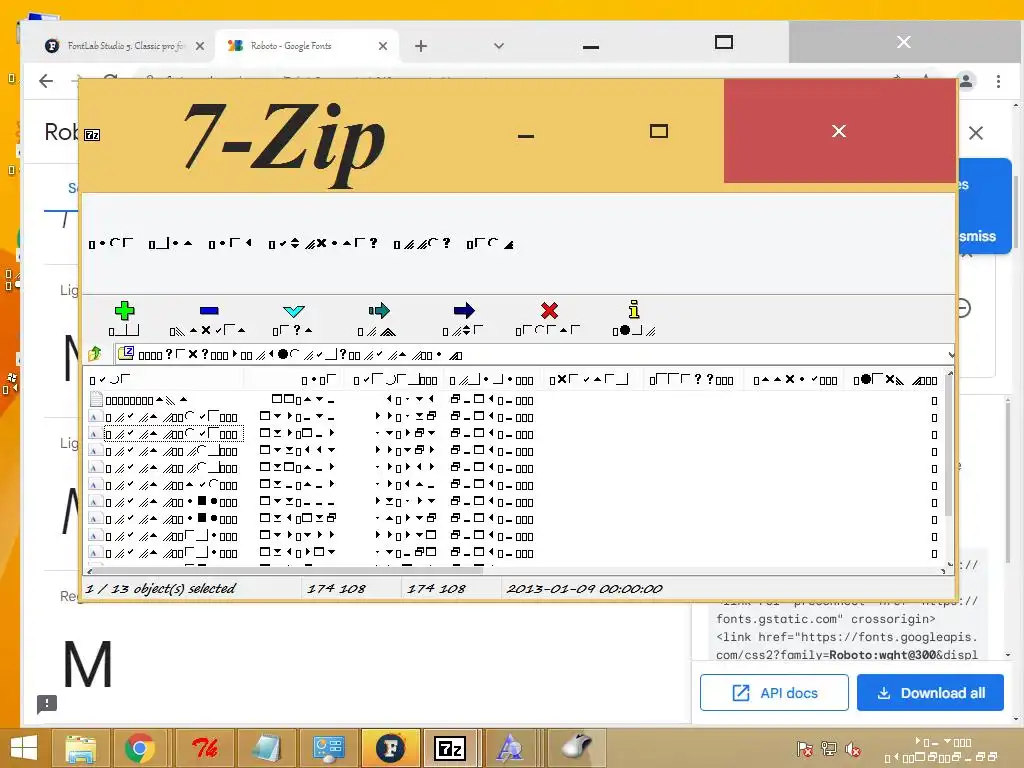This screenshot has width=1024, height=768.
Task: Click the Download all button on Google Fonts
Action: tap(930, 692)
